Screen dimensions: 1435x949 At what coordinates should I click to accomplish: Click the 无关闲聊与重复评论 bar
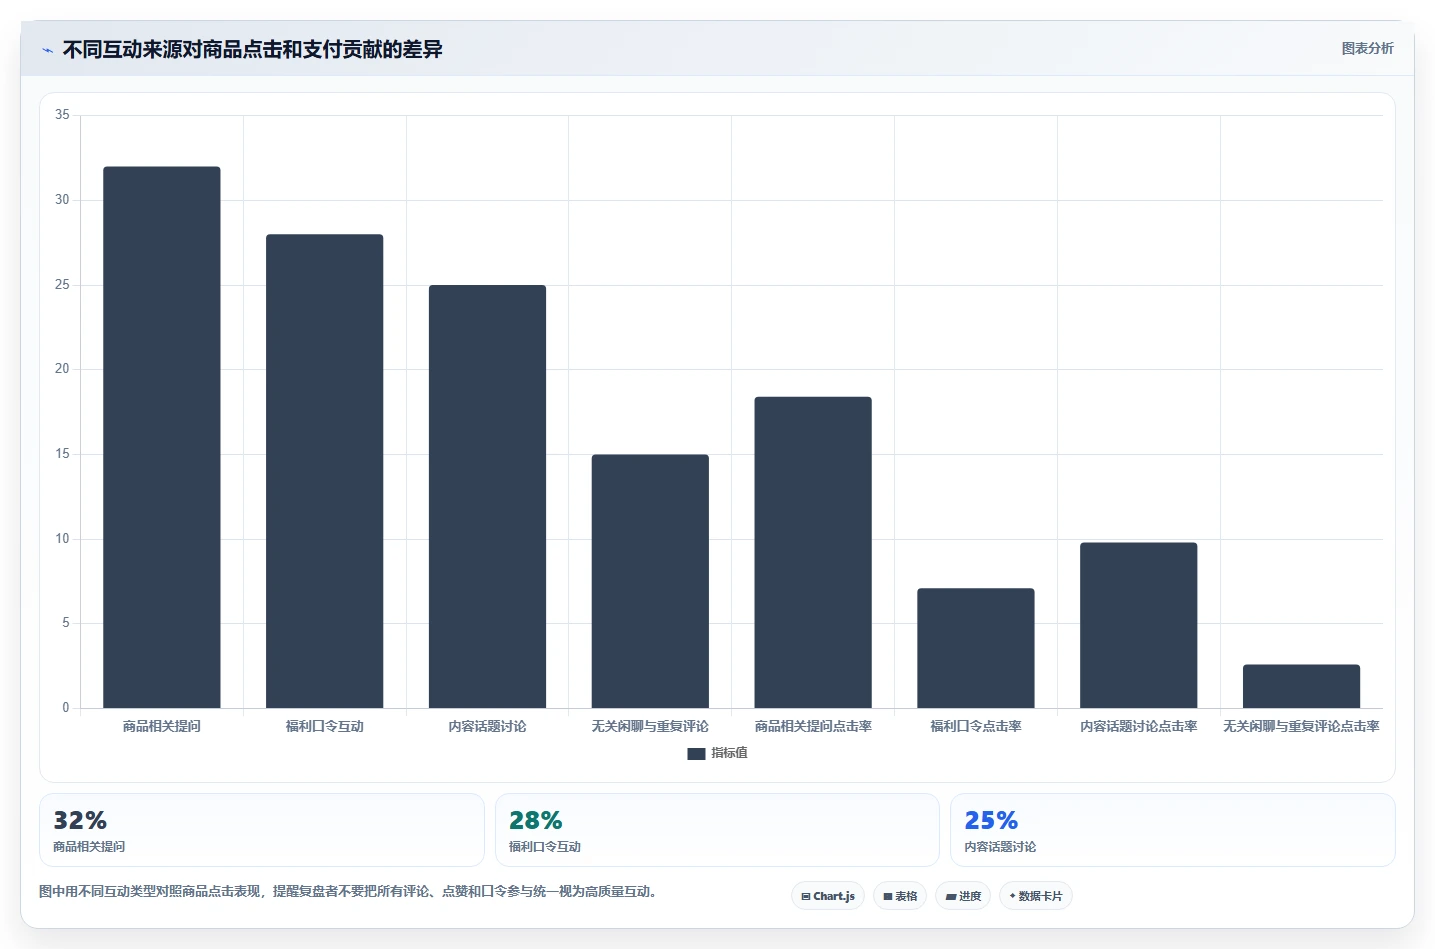[650, 581]
